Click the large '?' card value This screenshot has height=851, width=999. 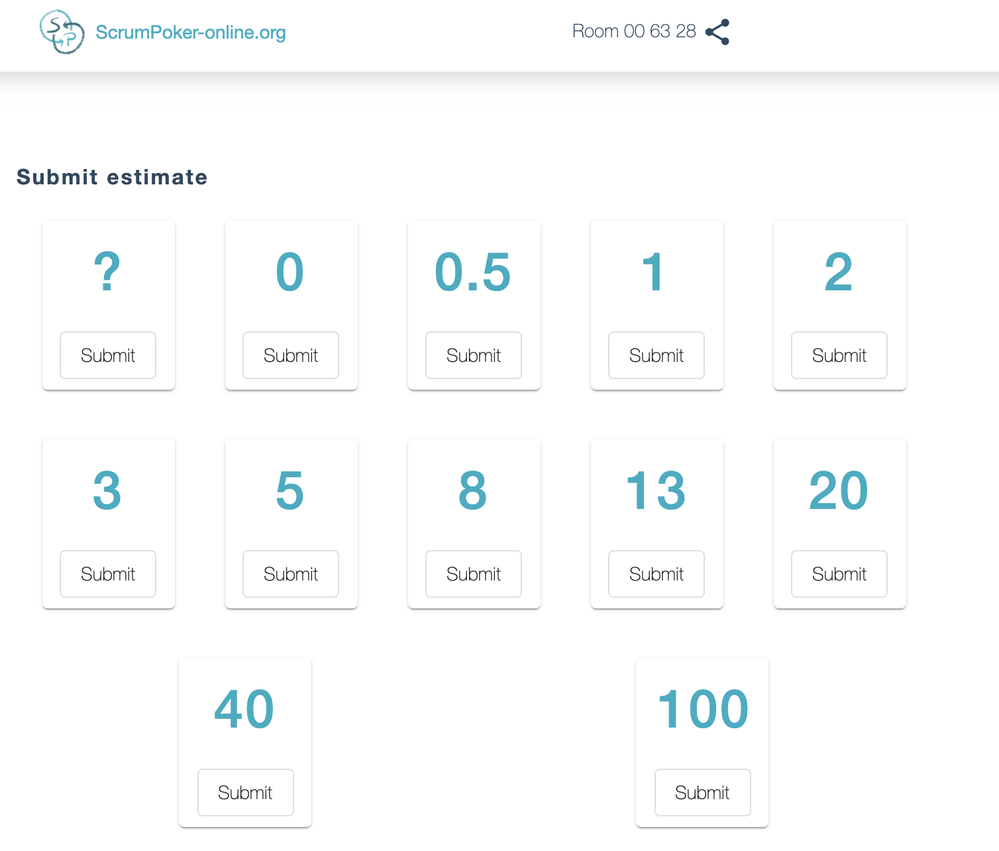click(x=107, y=272)
